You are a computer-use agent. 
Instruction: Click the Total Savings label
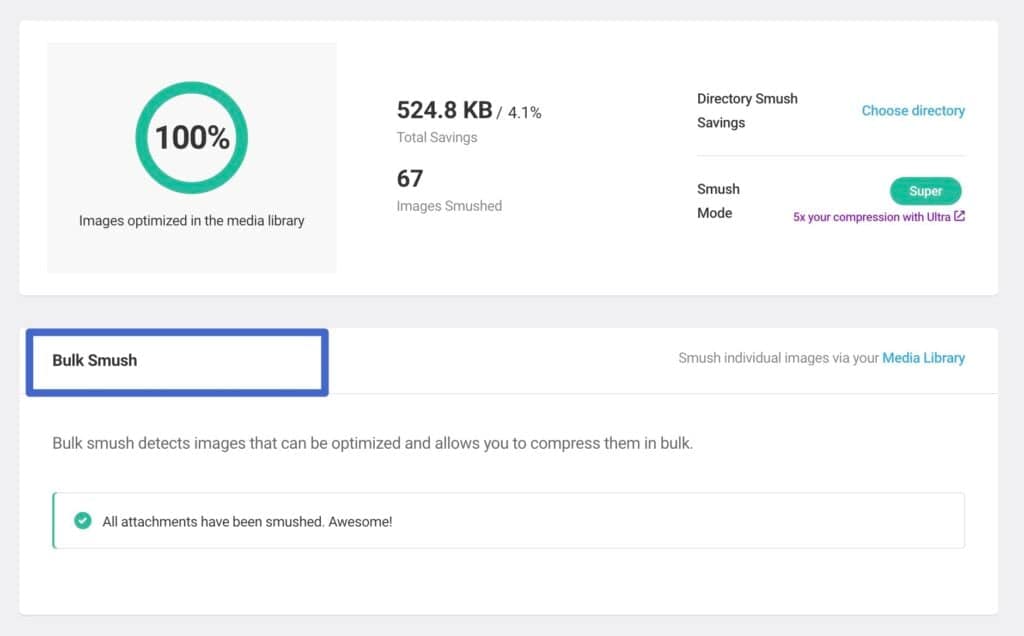[437, 138]
